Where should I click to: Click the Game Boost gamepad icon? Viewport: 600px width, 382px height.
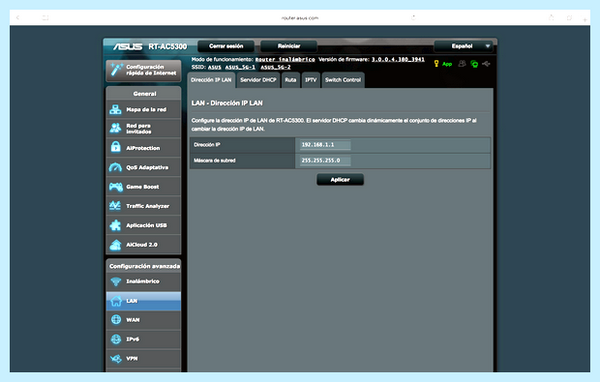coord(116,187)
